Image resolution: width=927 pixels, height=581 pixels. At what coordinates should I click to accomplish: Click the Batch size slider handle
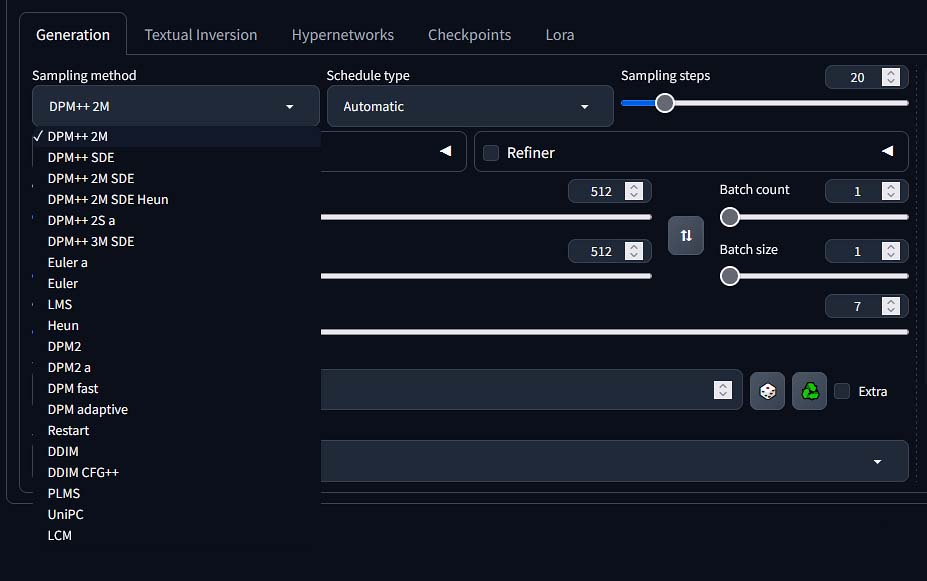click(730, 275)
